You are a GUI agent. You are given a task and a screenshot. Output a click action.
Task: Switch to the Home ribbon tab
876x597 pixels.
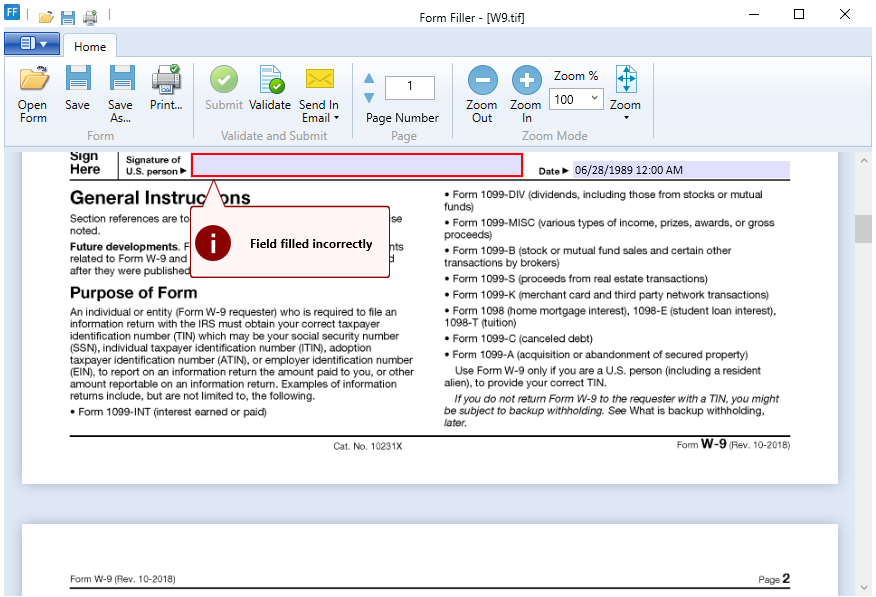[90, 46]
